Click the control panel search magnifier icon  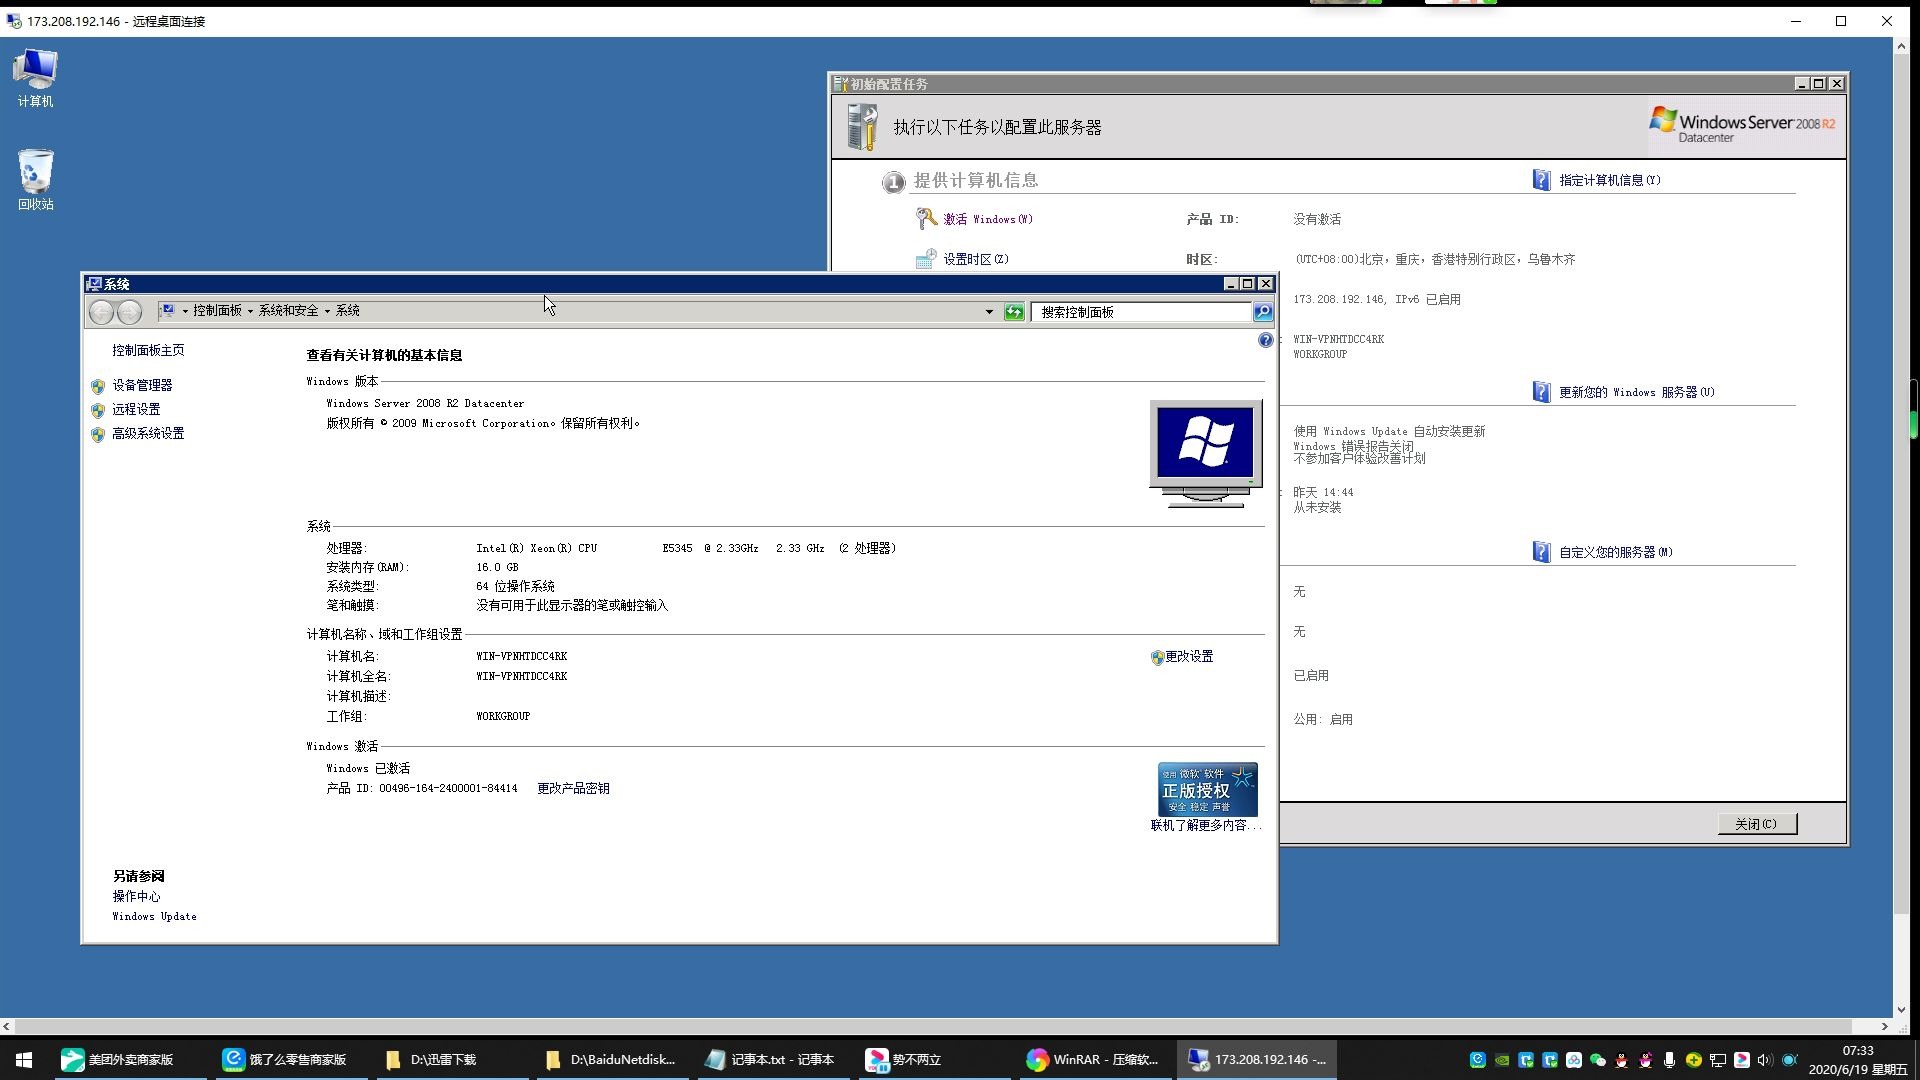1263,312
